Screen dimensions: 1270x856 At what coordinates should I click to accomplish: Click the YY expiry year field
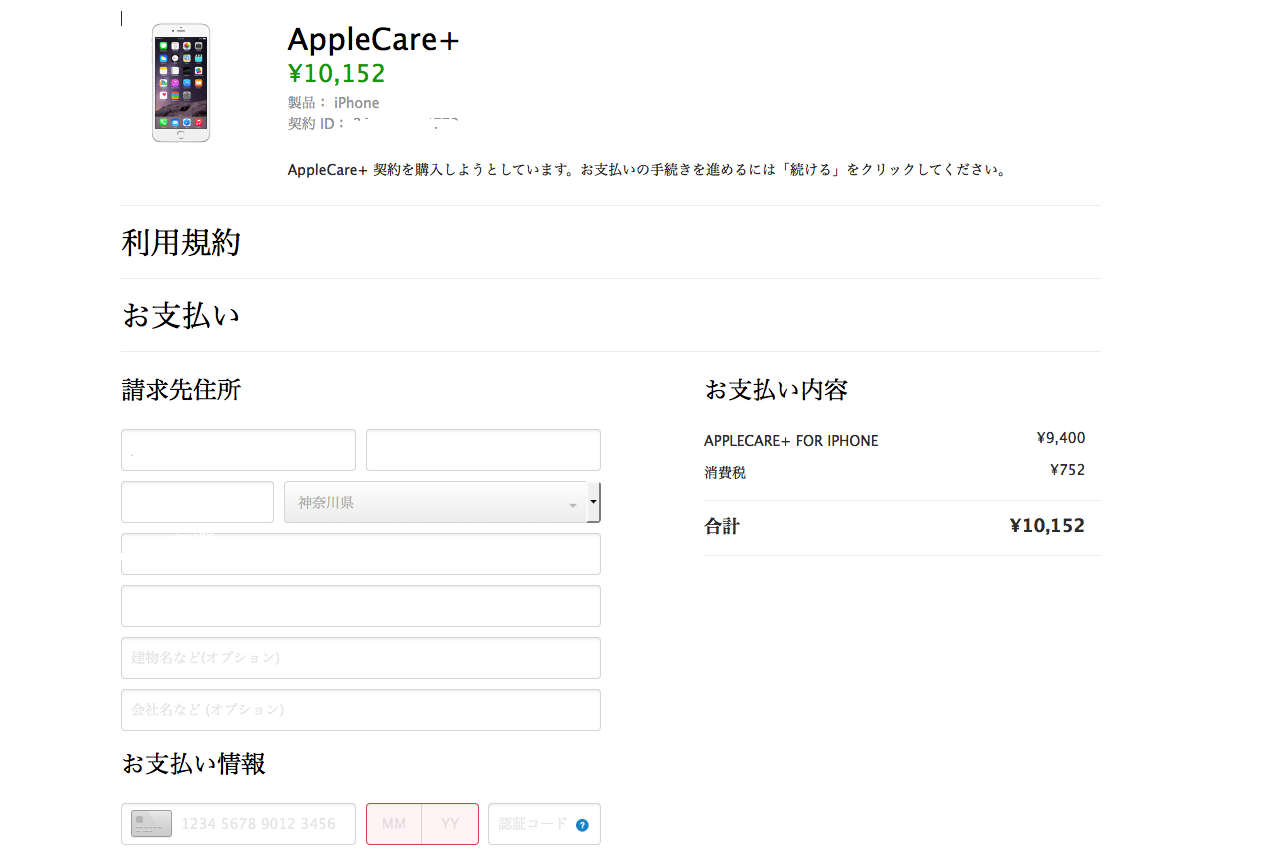pos(450,824)
